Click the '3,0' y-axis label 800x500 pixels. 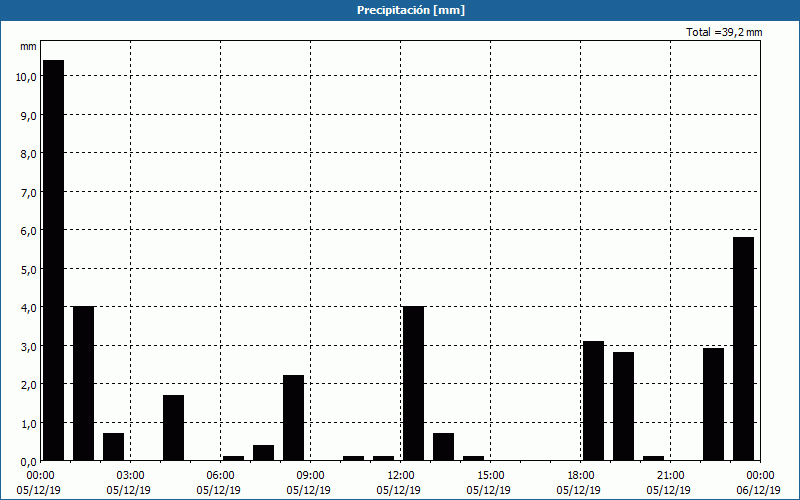(x=29, y=346)
